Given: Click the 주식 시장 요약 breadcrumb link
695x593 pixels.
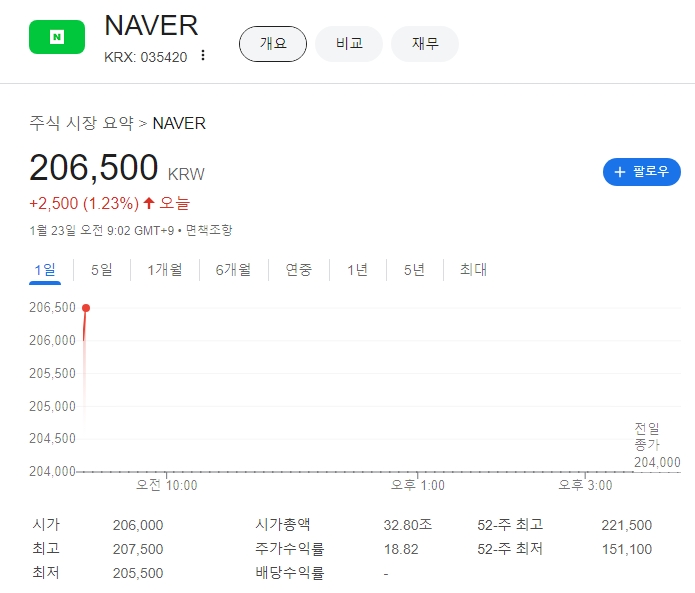Looking at the screenshot, I should 81,123.
